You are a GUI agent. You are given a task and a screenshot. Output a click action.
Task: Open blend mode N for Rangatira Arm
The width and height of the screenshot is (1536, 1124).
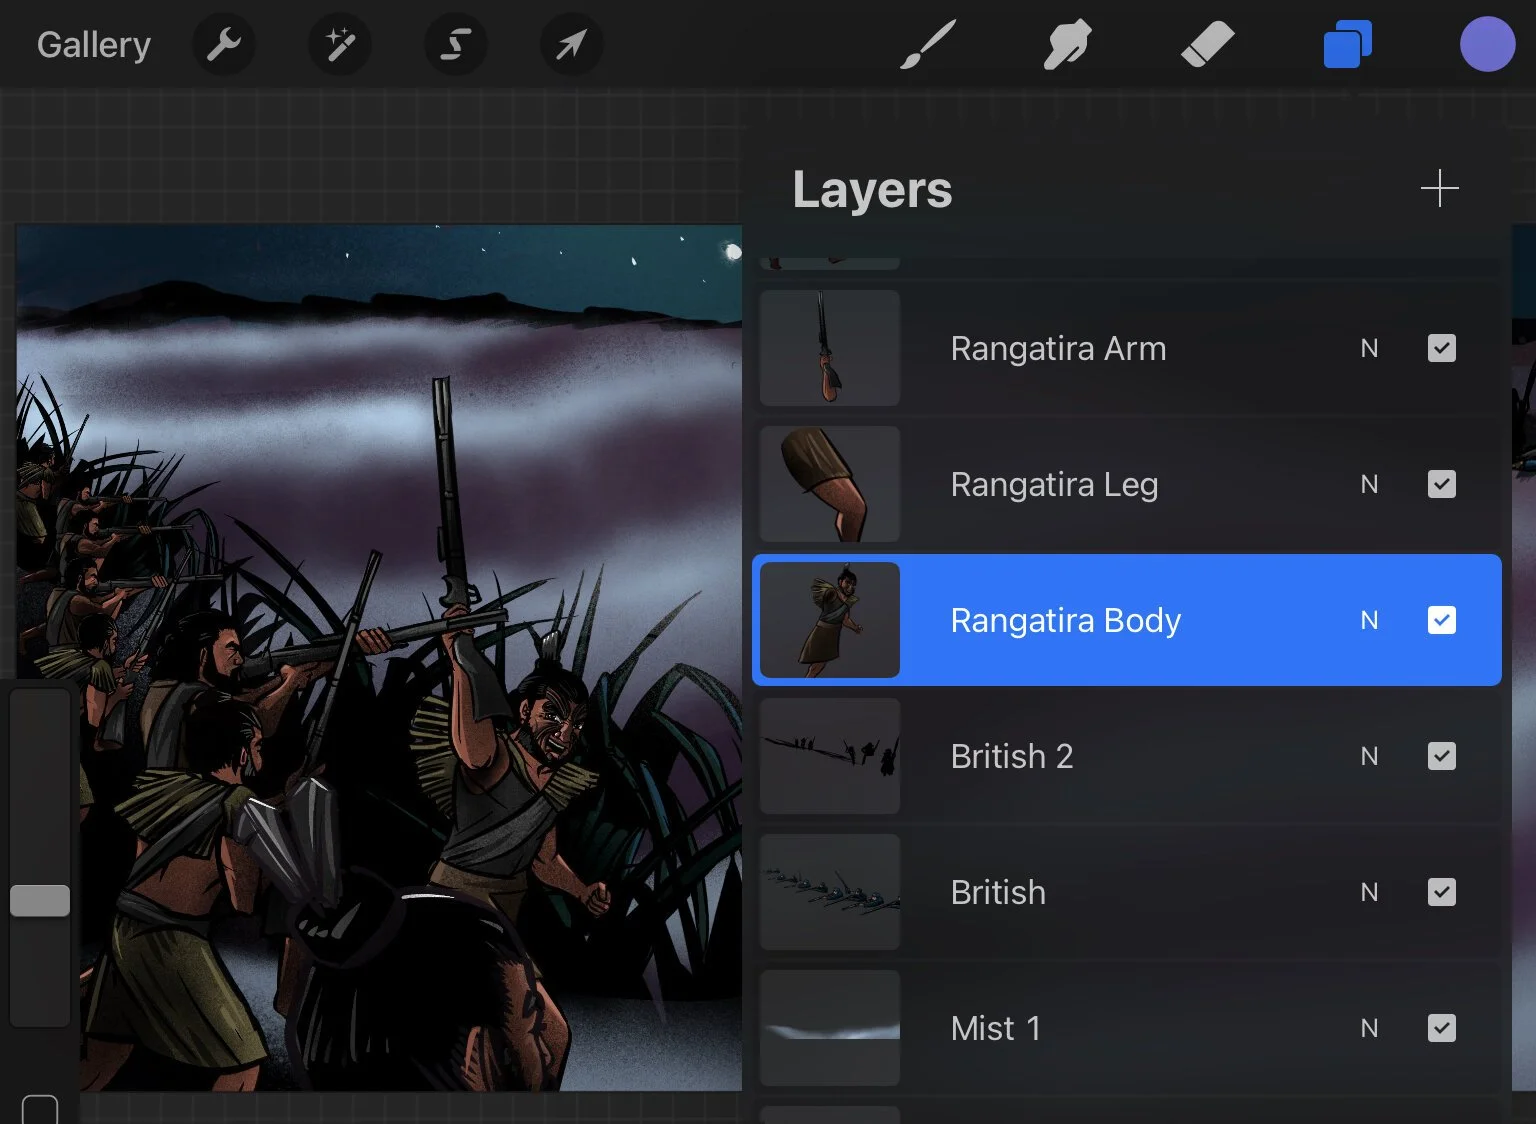pos(1369,348)
